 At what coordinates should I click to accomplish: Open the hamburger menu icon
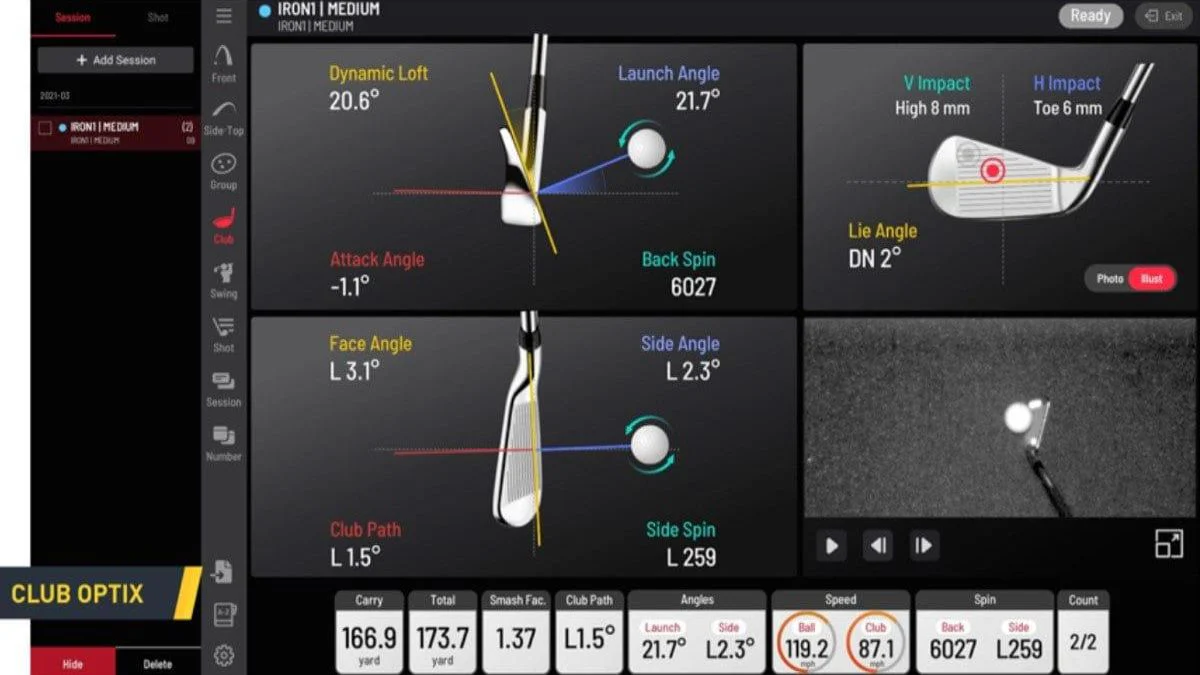[224, 15]
